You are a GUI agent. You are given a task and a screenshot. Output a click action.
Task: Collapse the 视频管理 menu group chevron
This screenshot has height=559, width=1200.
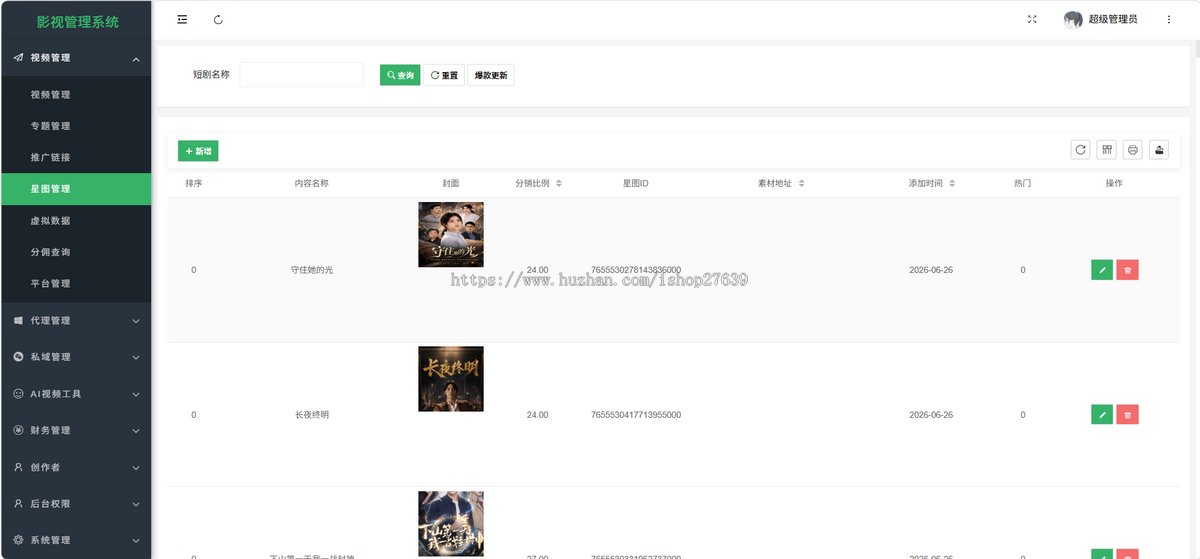tap(136, 59)
